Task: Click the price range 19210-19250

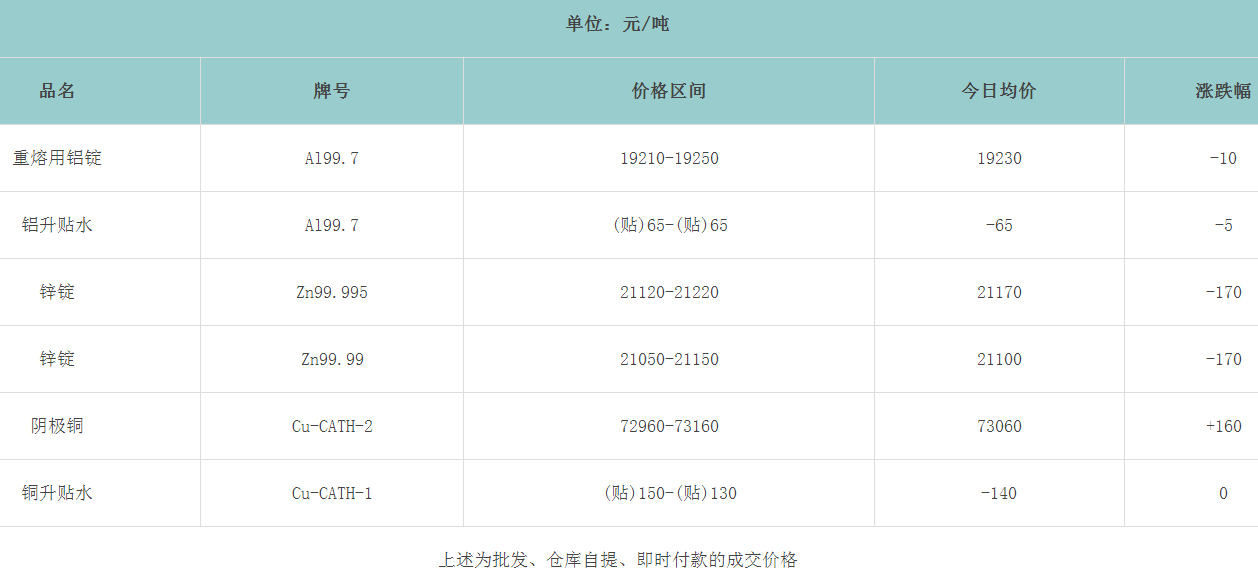Action: (668, 157)
